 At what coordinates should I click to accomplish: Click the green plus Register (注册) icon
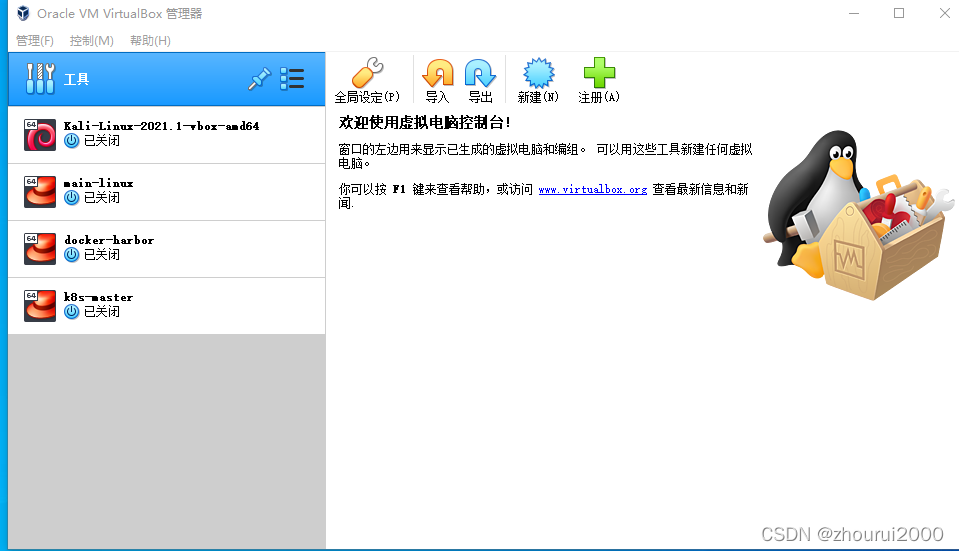point(599,73)
